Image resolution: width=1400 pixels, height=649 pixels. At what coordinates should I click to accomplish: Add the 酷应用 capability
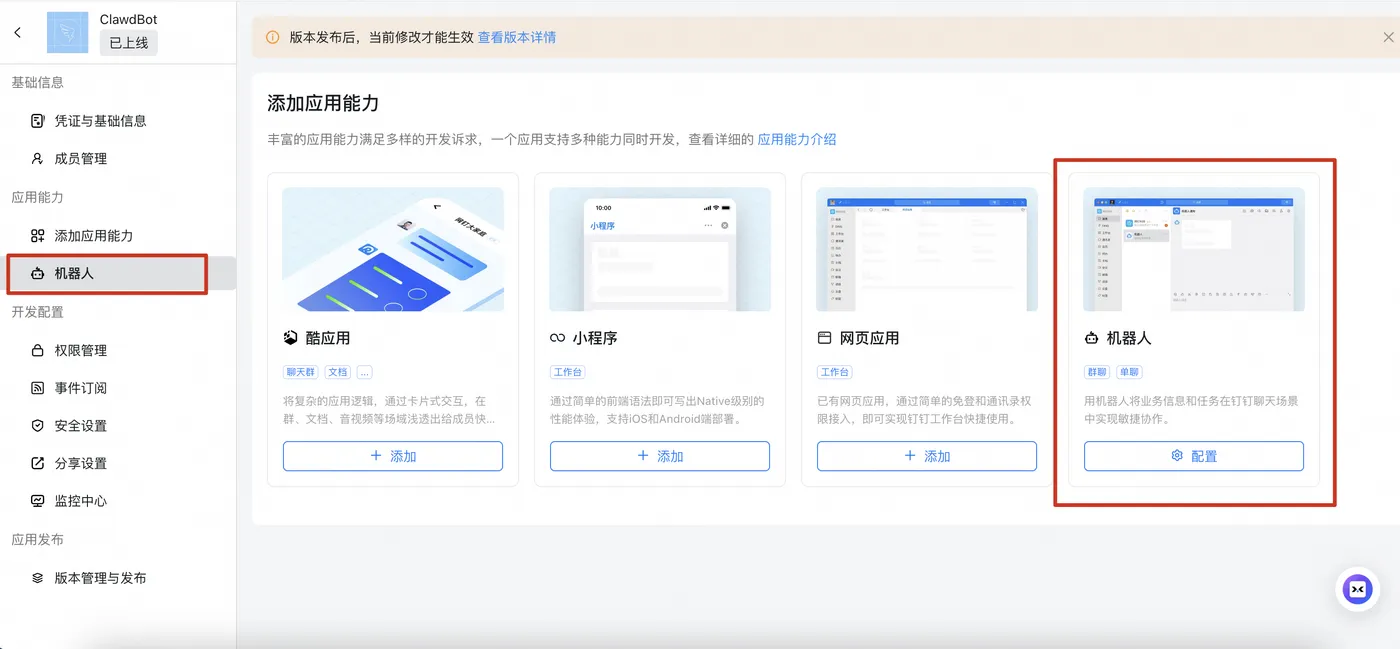(x=393, y=456)
